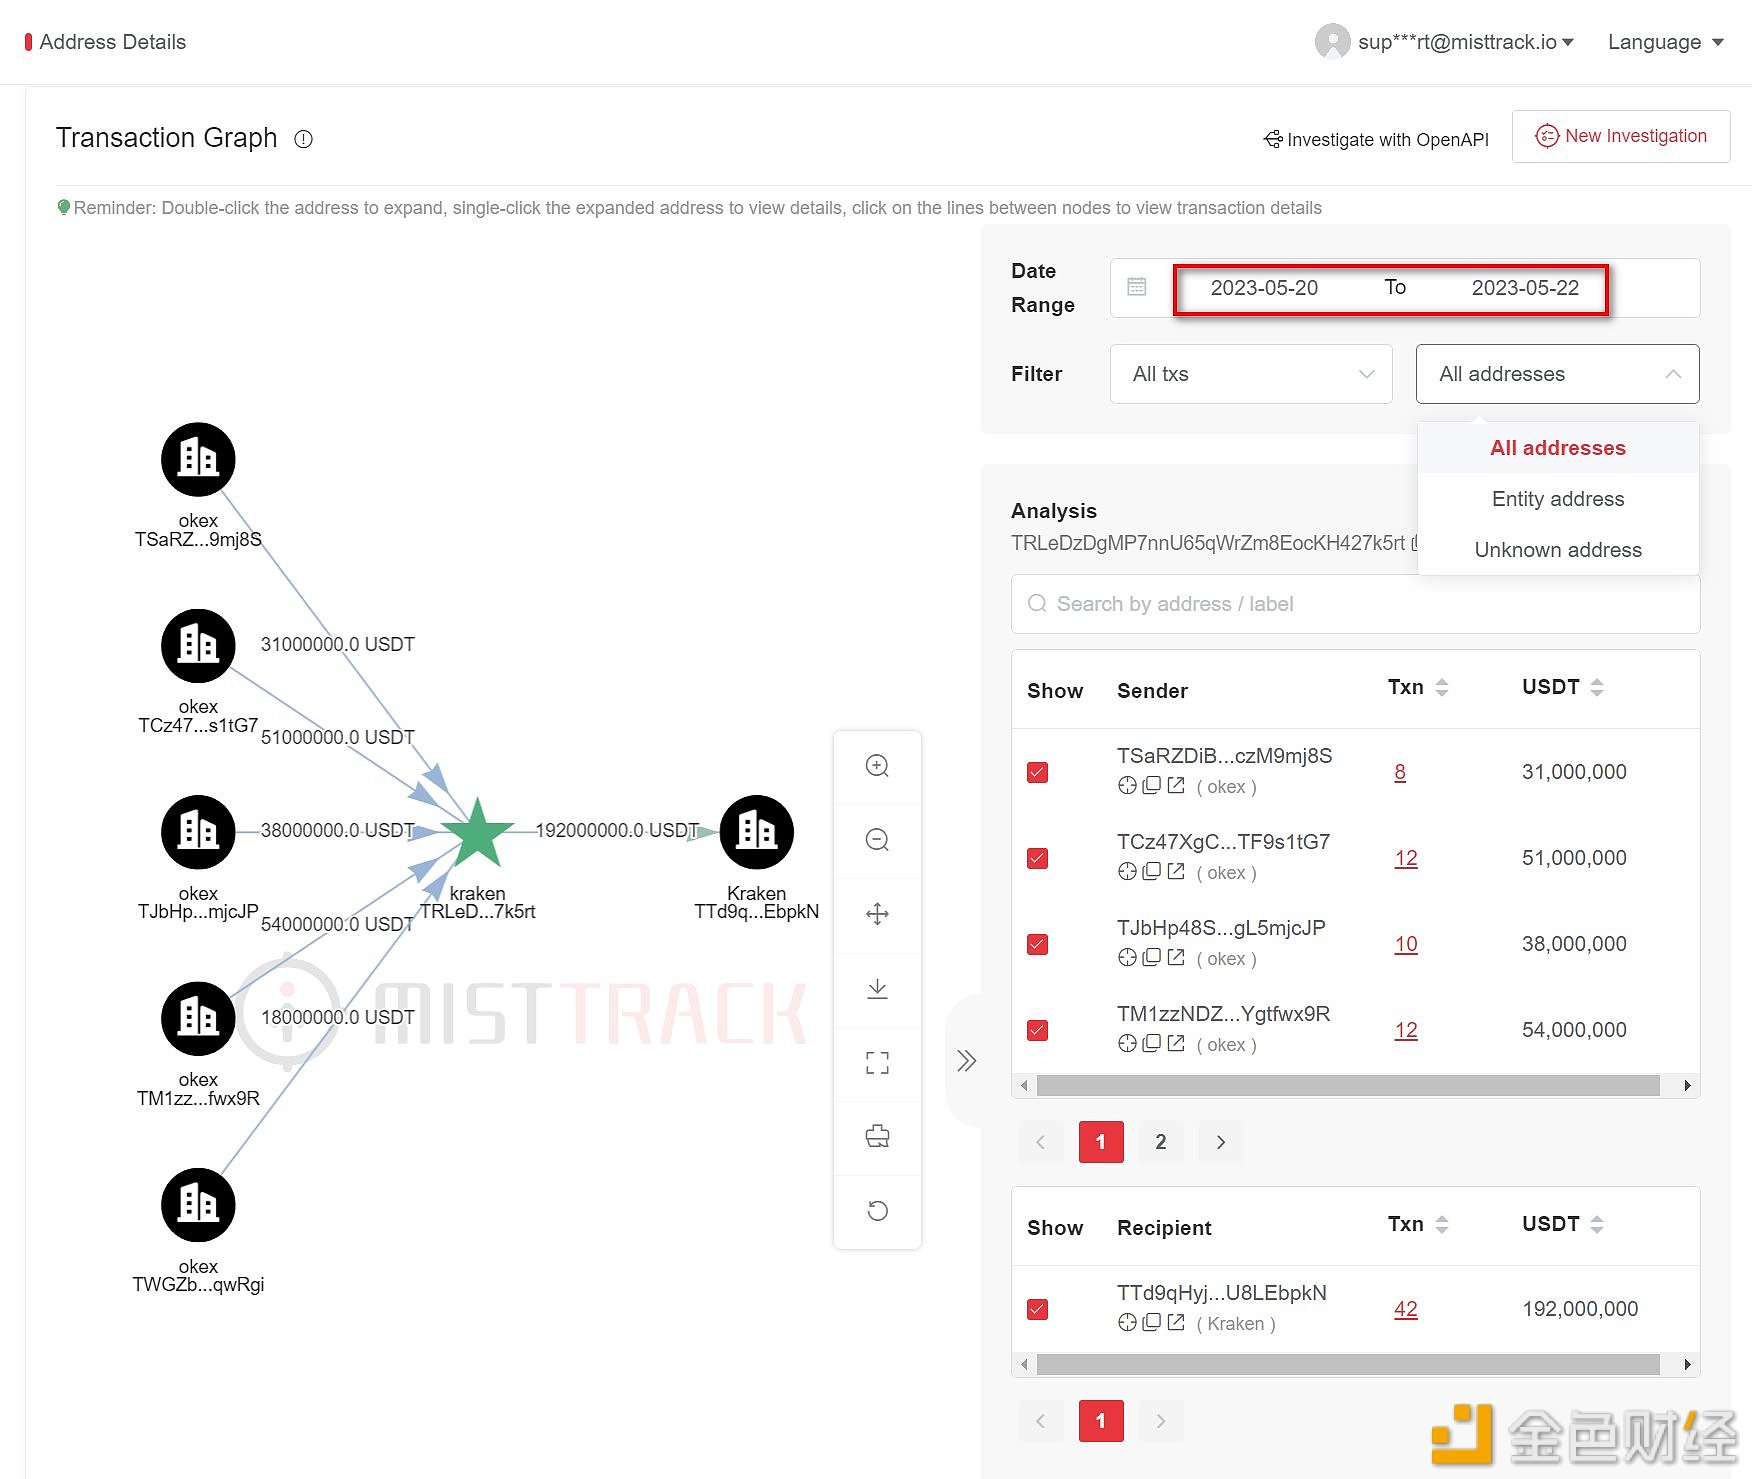Uncheck Show for sender TCz47XgC...TF9s1tG7
1752x1479 pixels.
(1037, 858)
